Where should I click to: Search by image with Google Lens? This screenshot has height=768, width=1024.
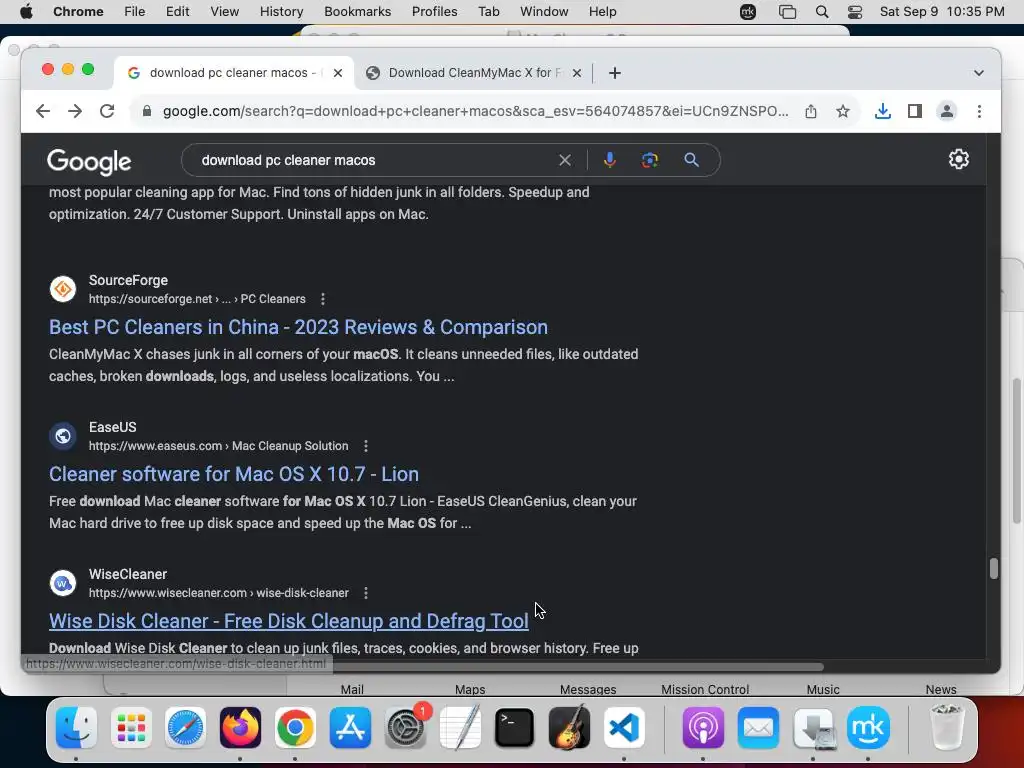coord(650,160)
